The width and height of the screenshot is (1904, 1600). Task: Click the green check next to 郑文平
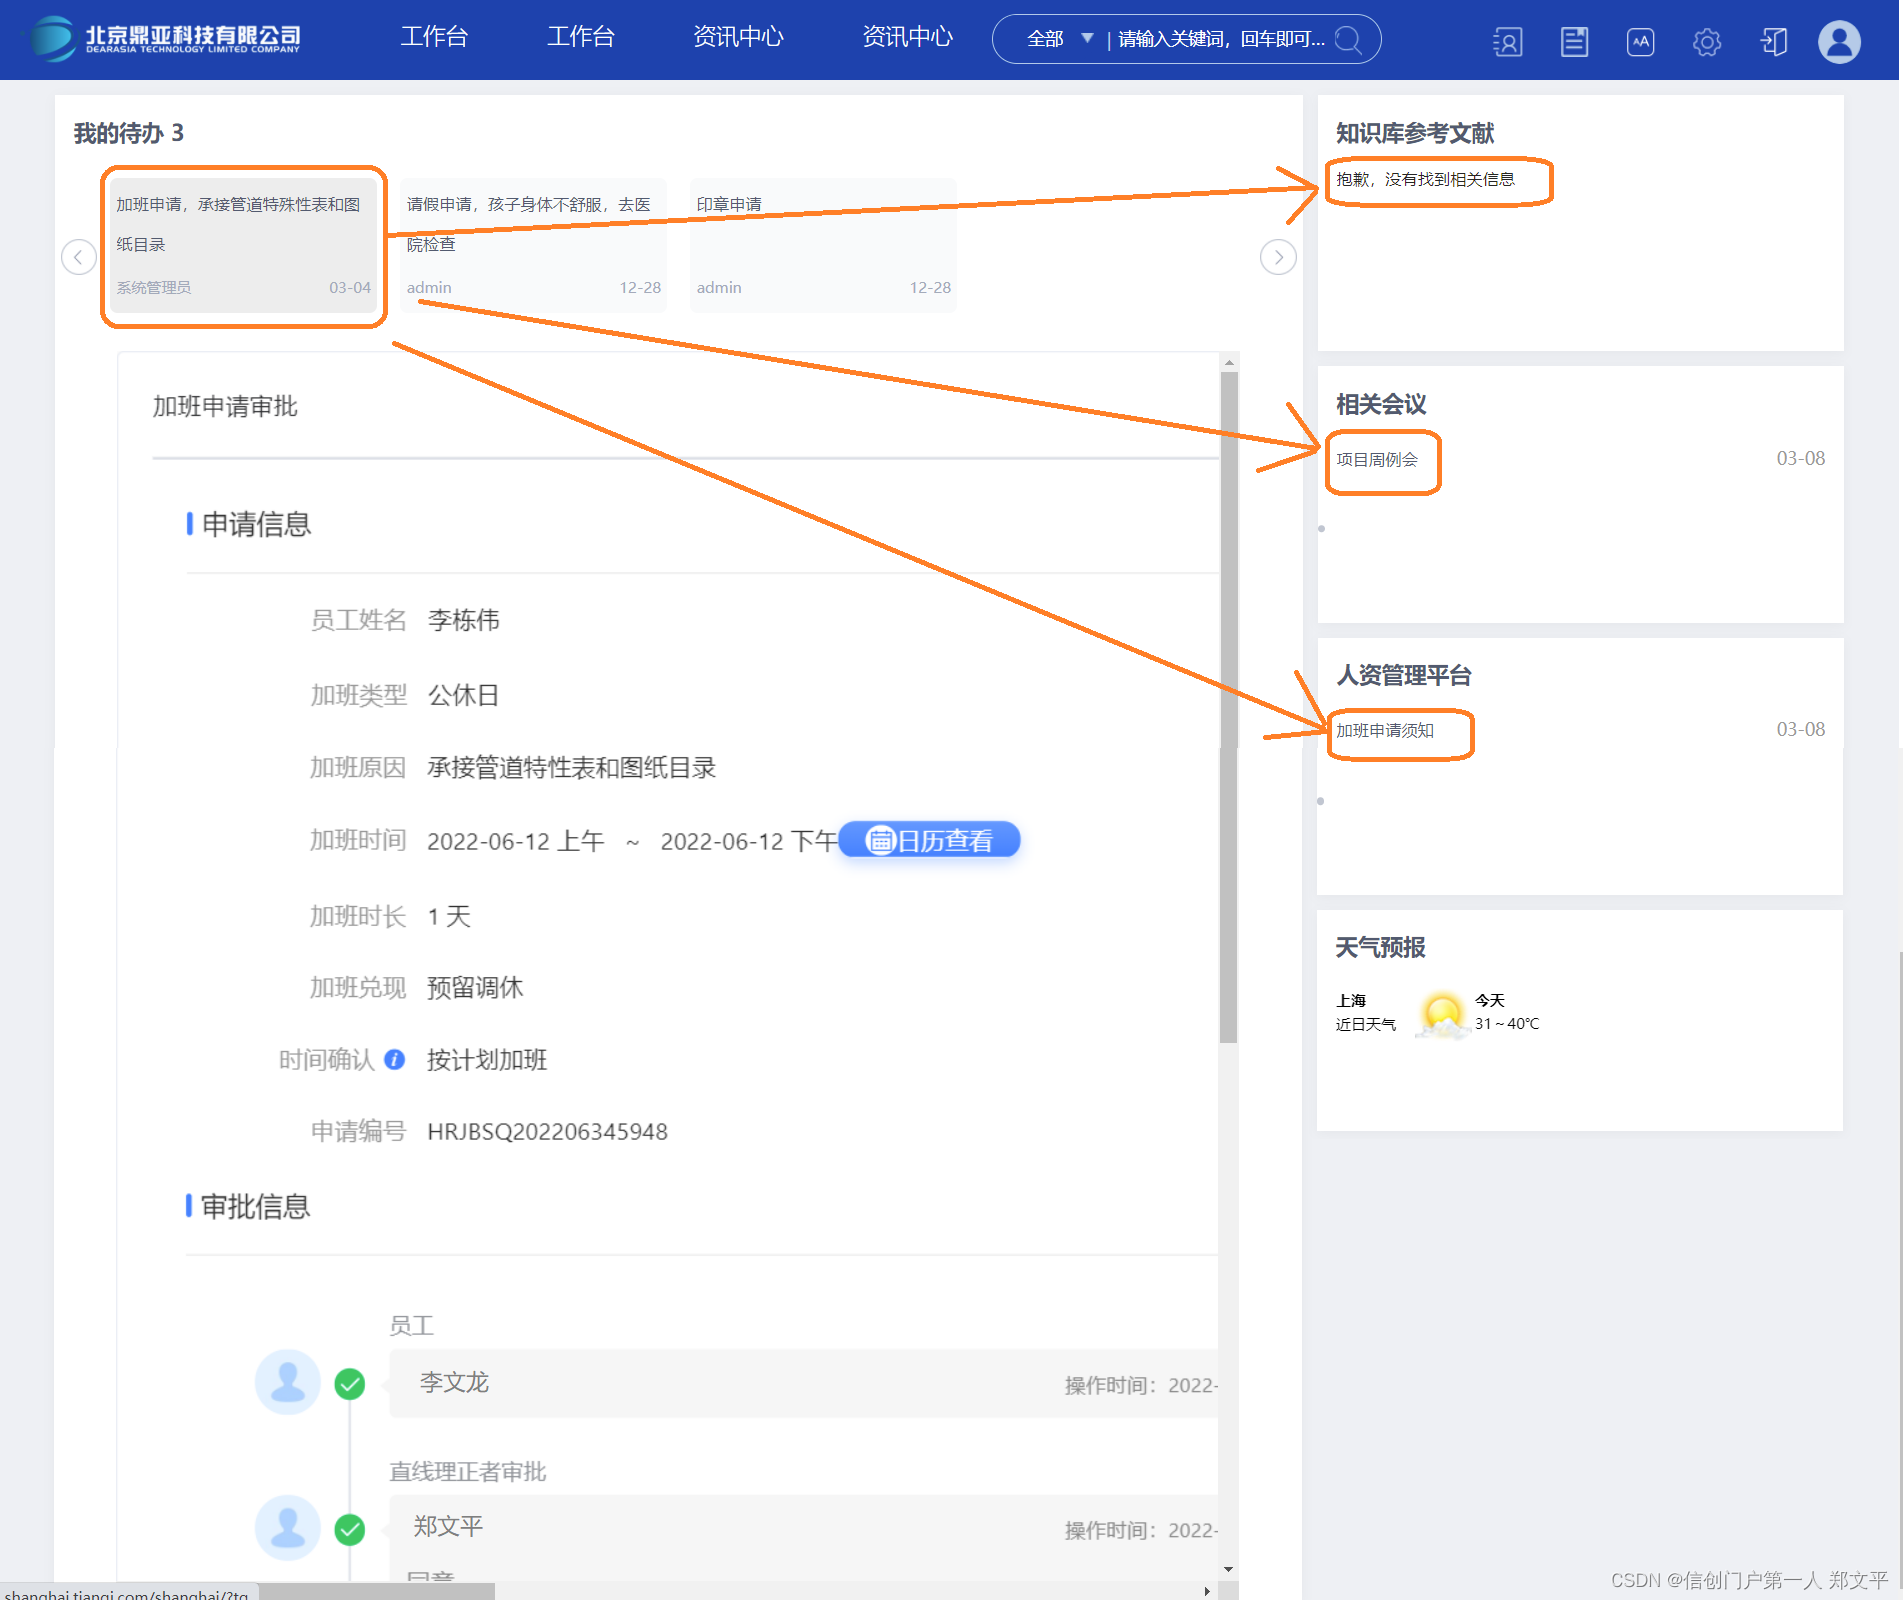click(349, 1529)
